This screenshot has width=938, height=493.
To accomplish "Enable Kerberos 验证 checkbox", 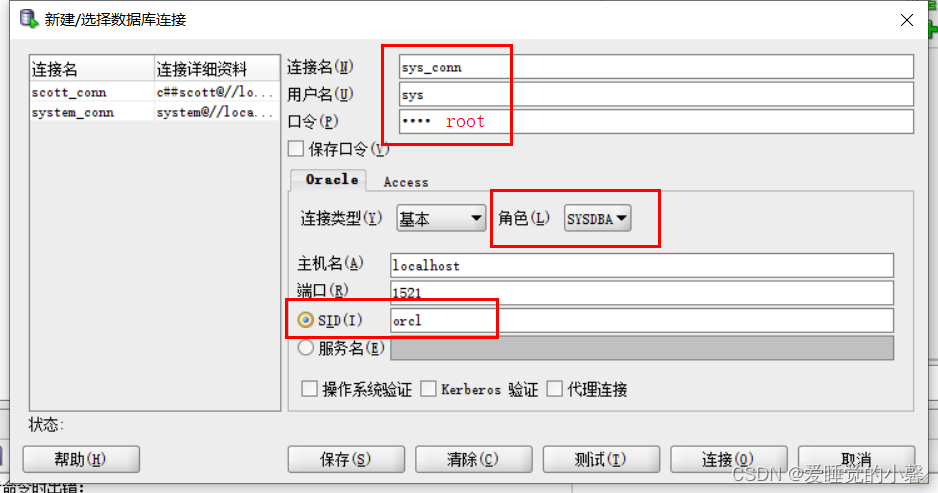I will click(428, 389).
